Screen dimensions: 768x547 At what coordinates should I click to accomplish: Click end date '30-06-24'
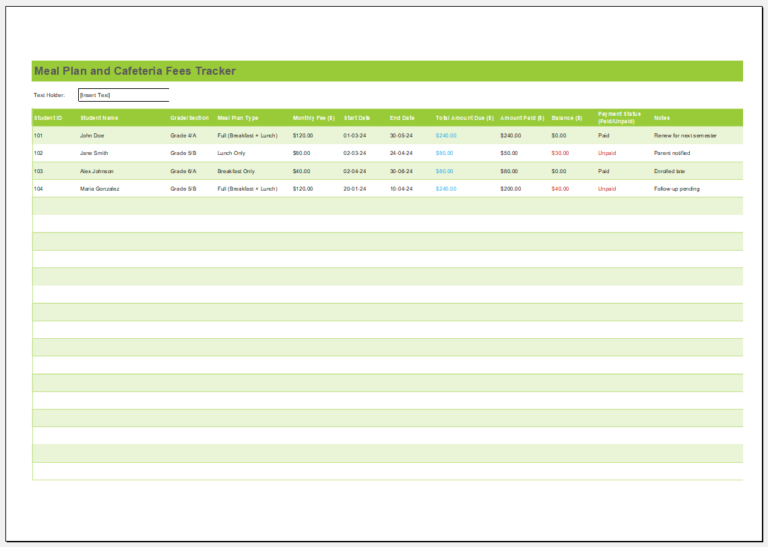pos(401,171)
